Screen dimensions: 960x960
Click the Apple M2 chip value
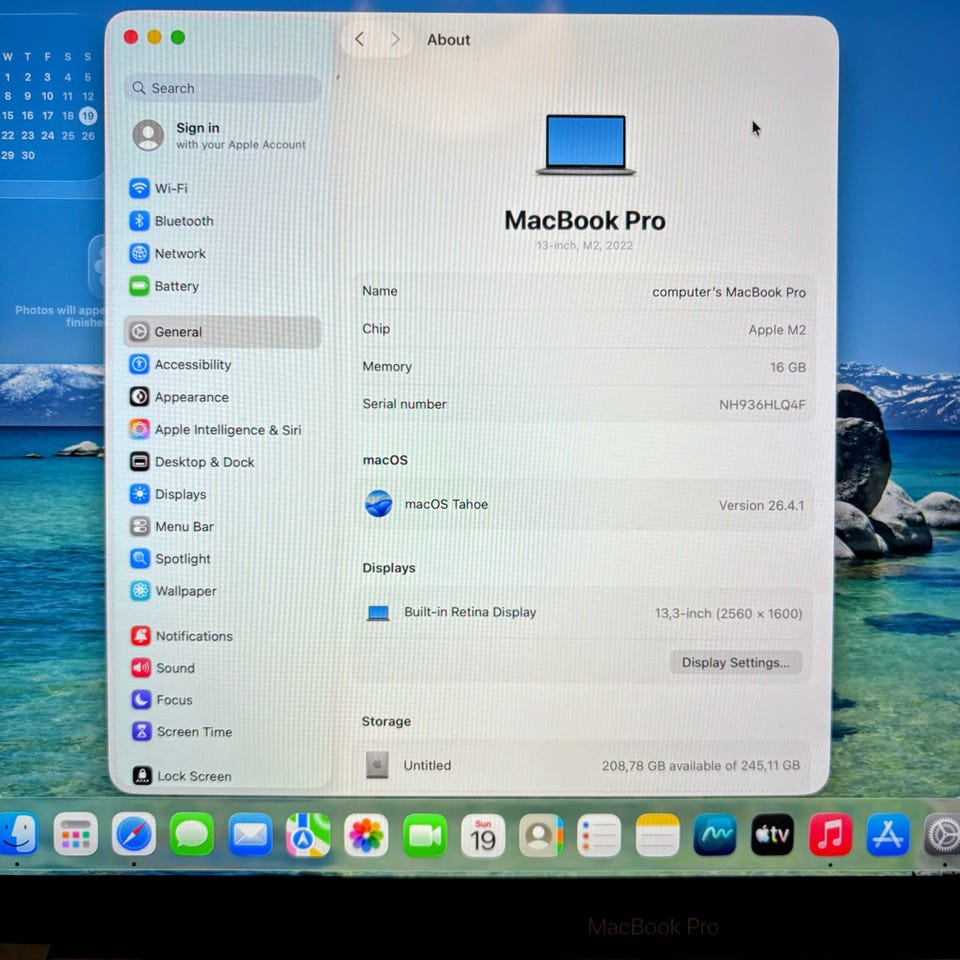tap(777, 330)
